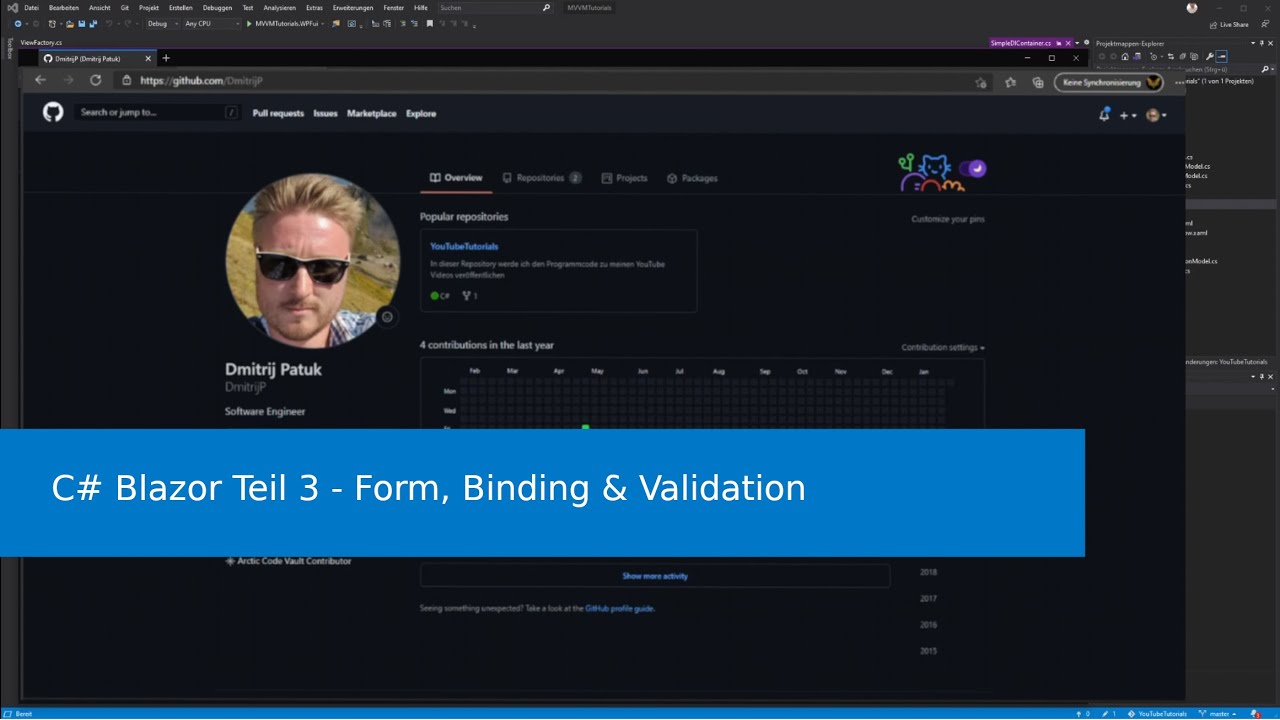Open the YouTubeTutorials repository link
The height and width of the screenshot is (720, 1280).
[464, 246]
